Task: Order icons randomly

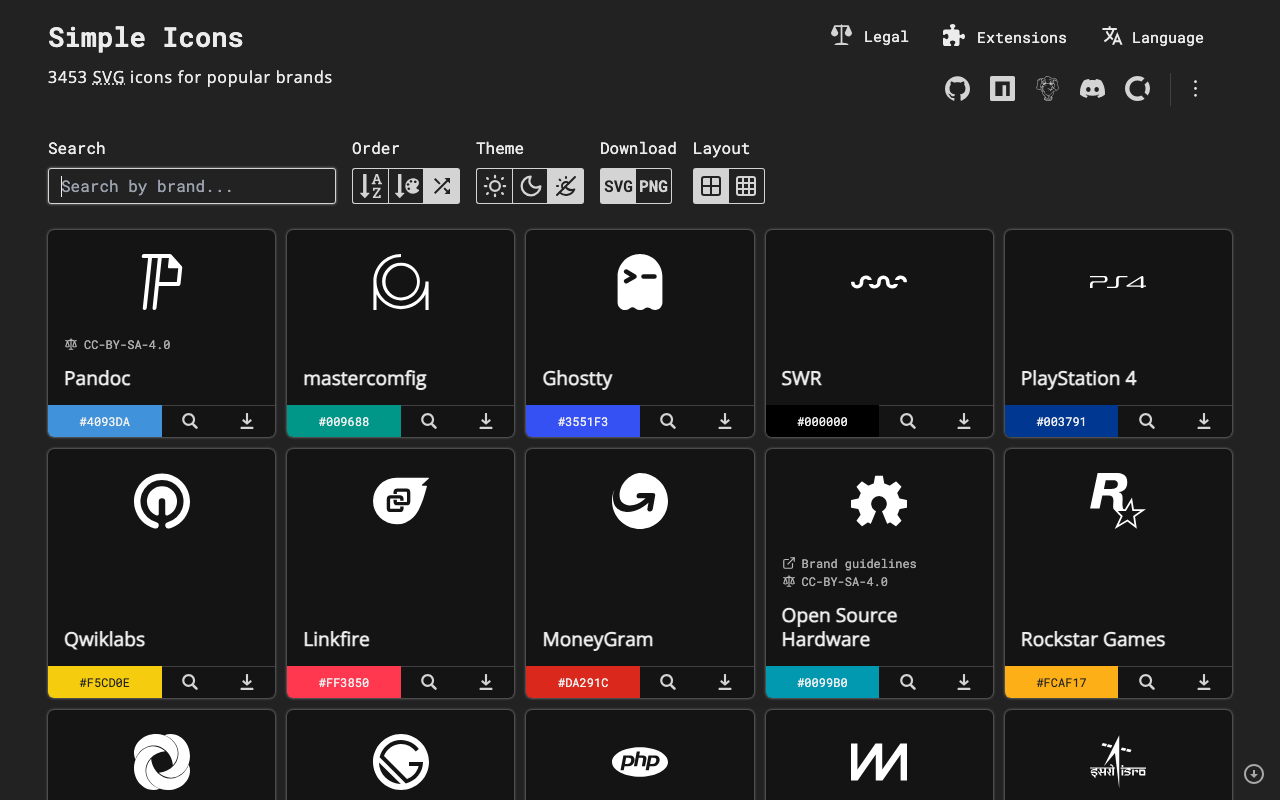Action: click(441, 186)
